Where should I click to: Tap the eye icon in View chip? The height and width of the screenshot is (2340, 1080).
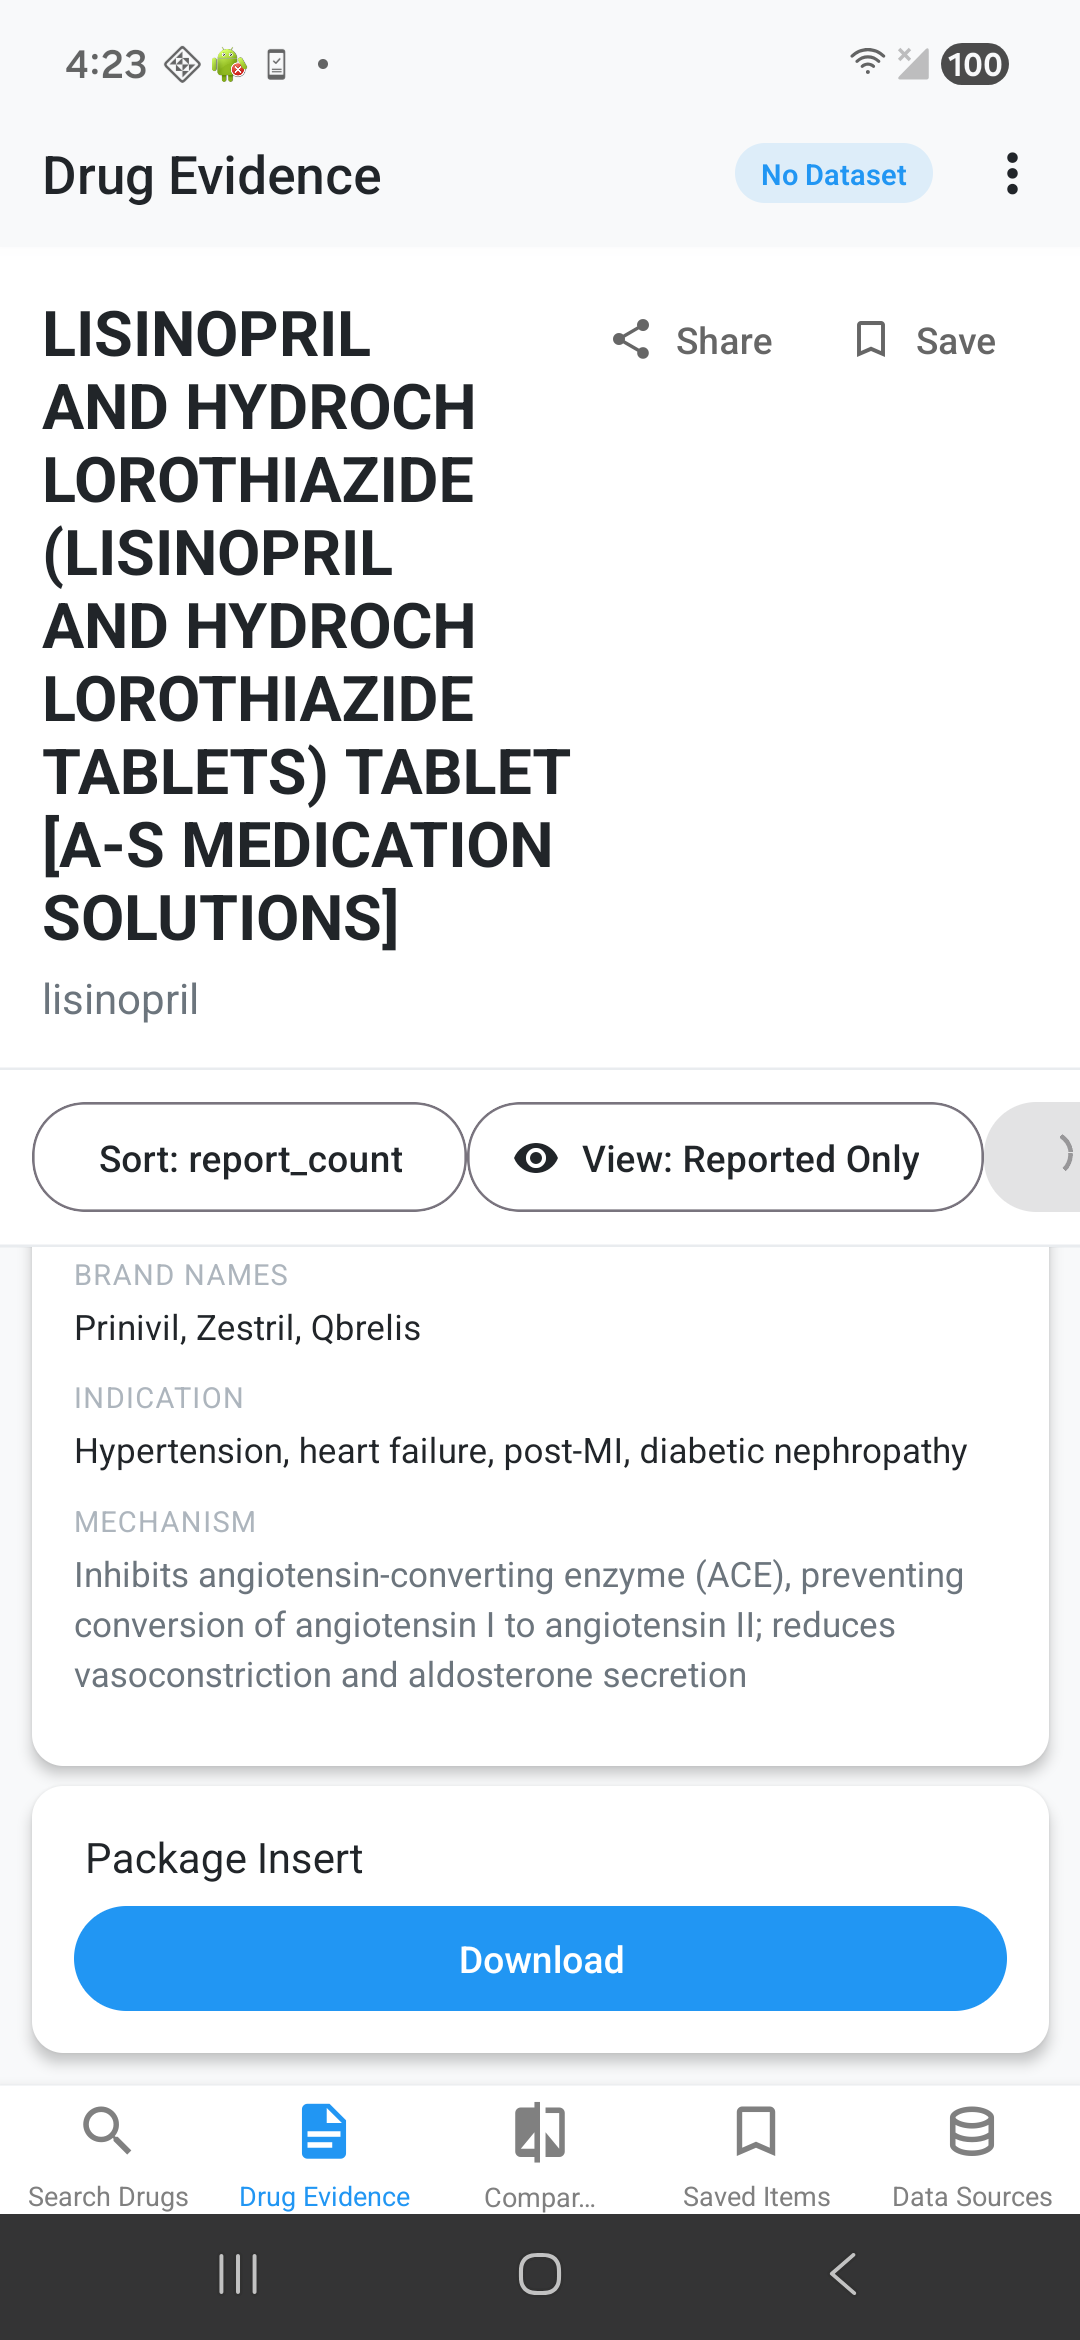pos(536,1158)
